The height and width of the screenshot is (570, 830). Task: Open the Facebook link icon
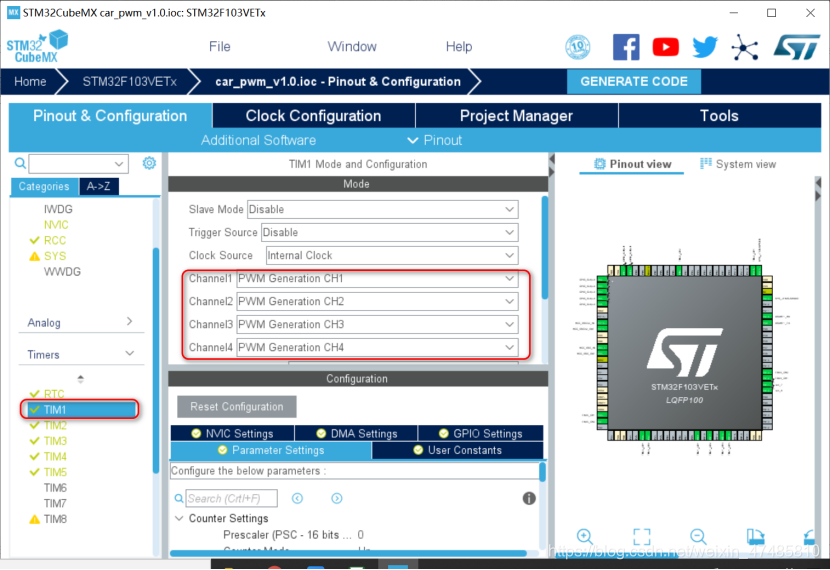[626, 47]
